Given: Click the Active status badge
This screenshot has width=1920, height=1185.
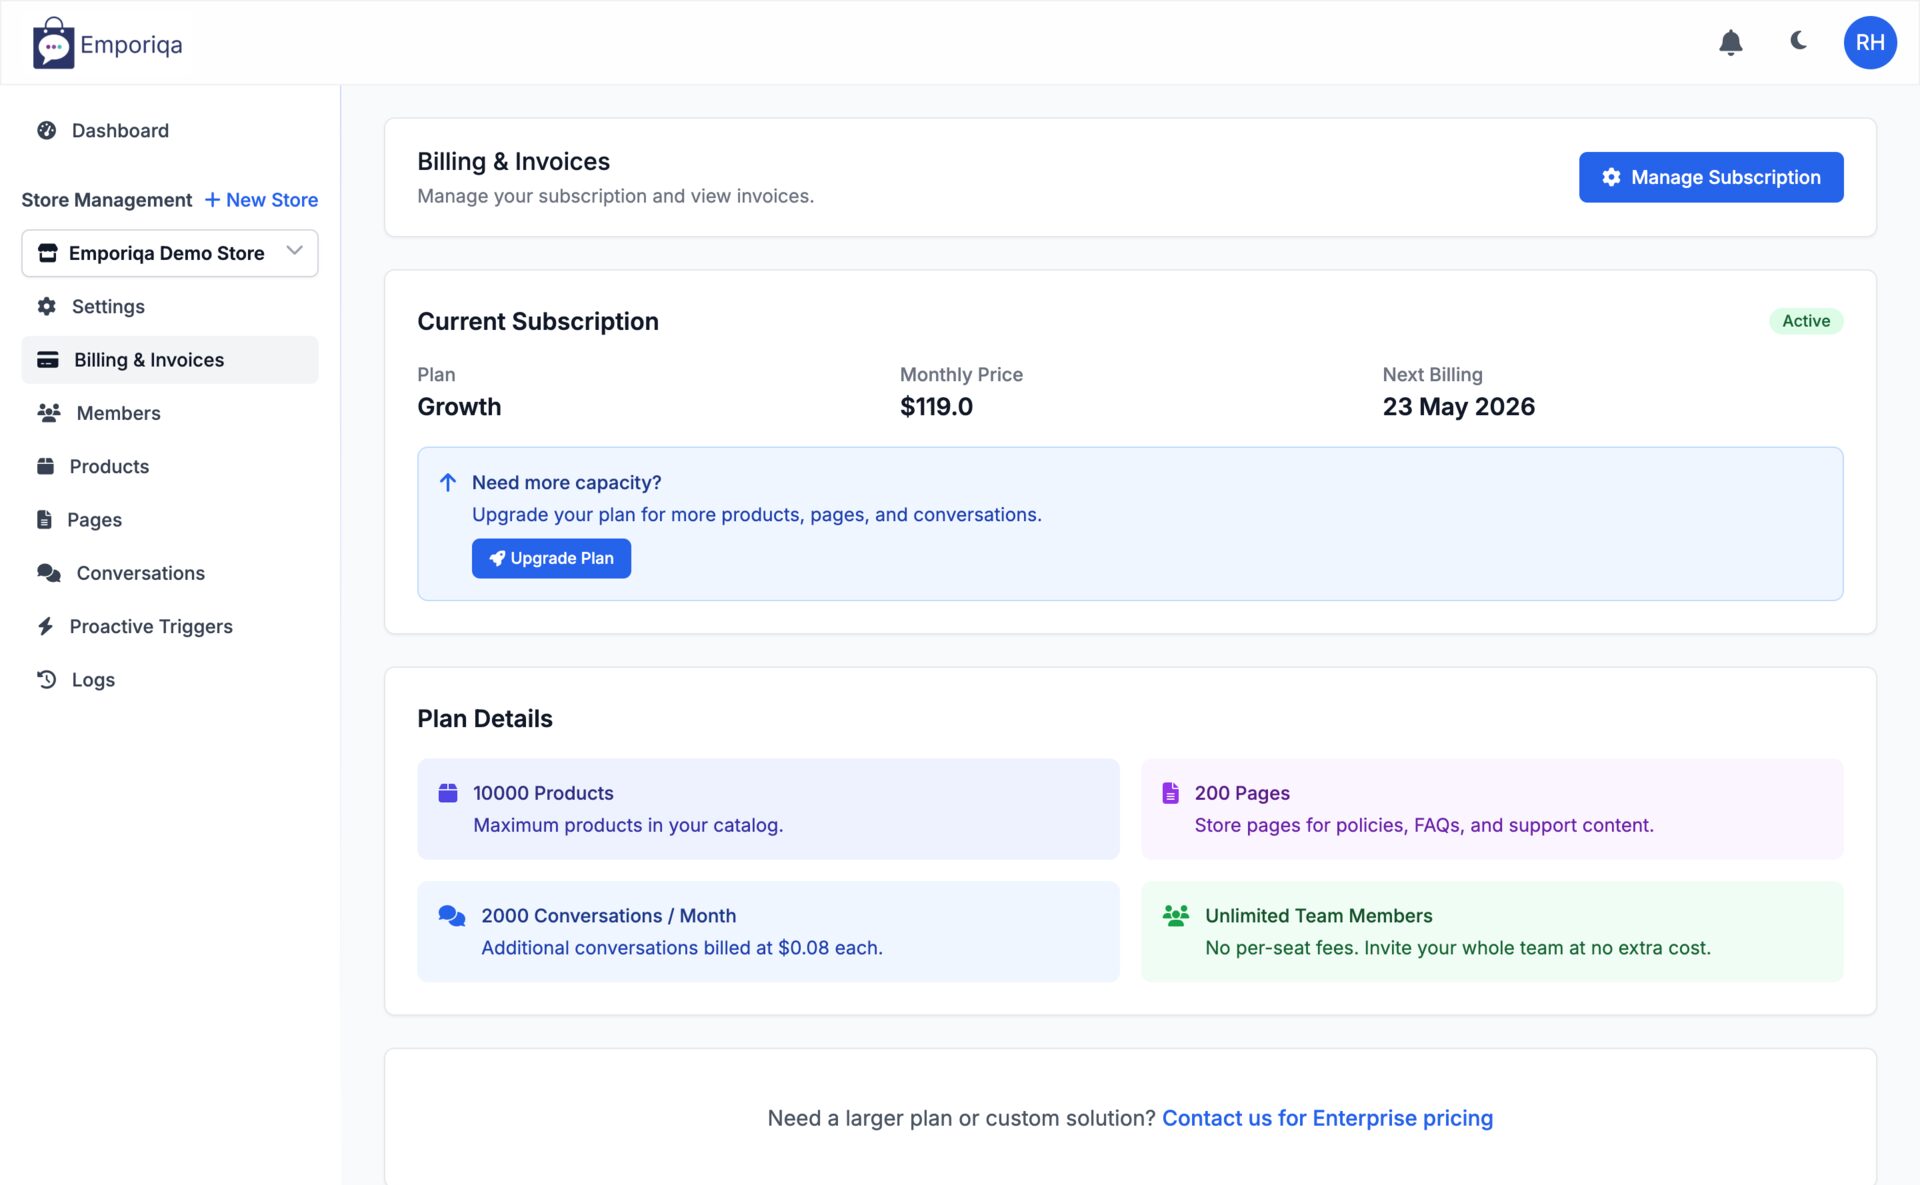Looking at the screenshot, I should (x=1805, y=321).
